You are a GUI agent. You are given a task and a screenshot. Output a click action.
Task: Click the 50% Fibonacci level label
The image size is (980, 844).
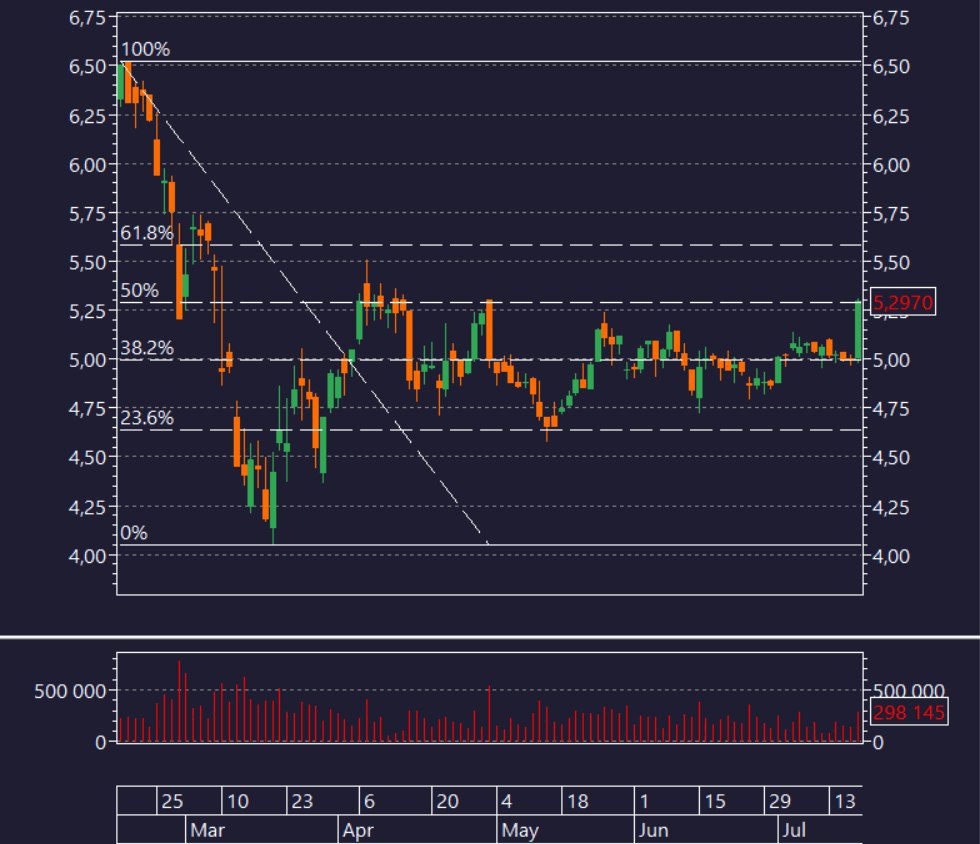(139, 290)
